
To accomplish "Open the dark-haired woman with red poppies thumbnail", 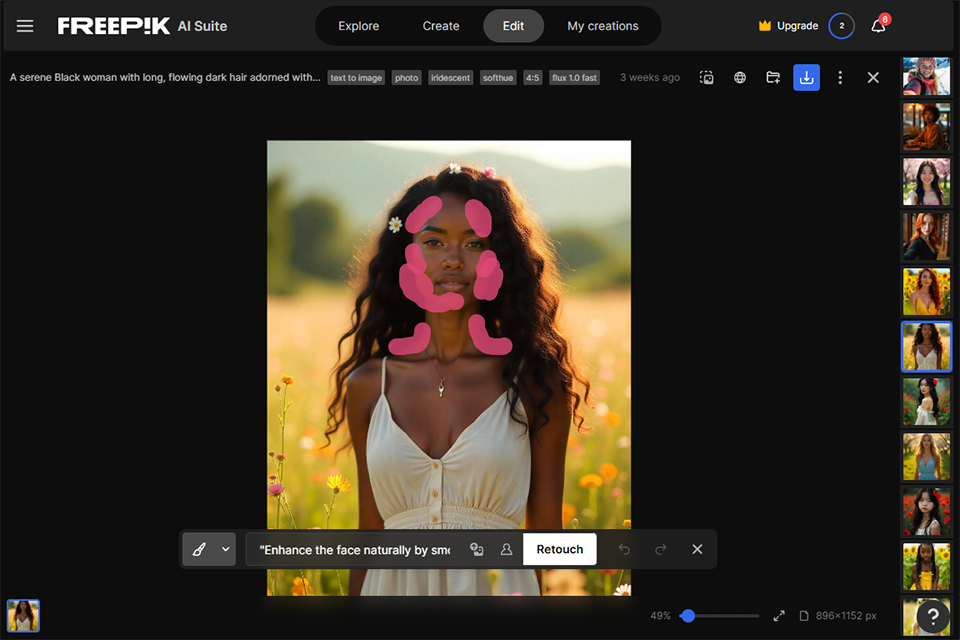I will [x=926, y=512].
